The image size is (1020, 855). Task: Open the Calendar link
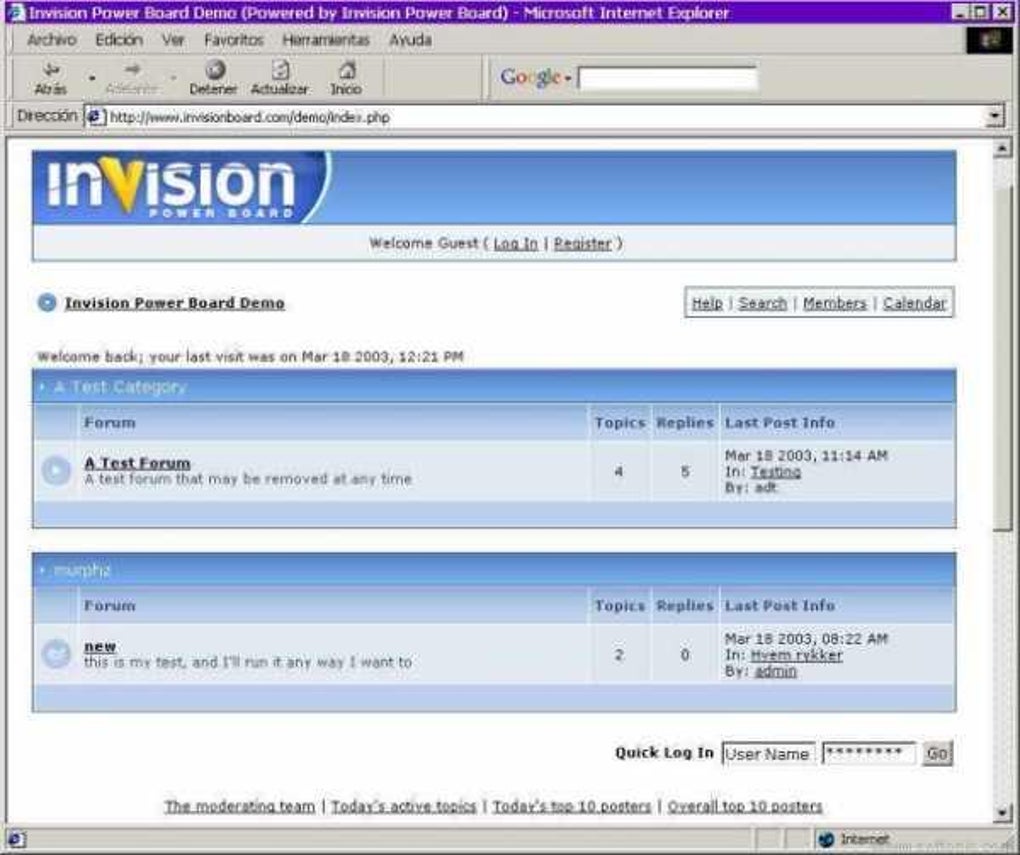click(x=915, y=303)
